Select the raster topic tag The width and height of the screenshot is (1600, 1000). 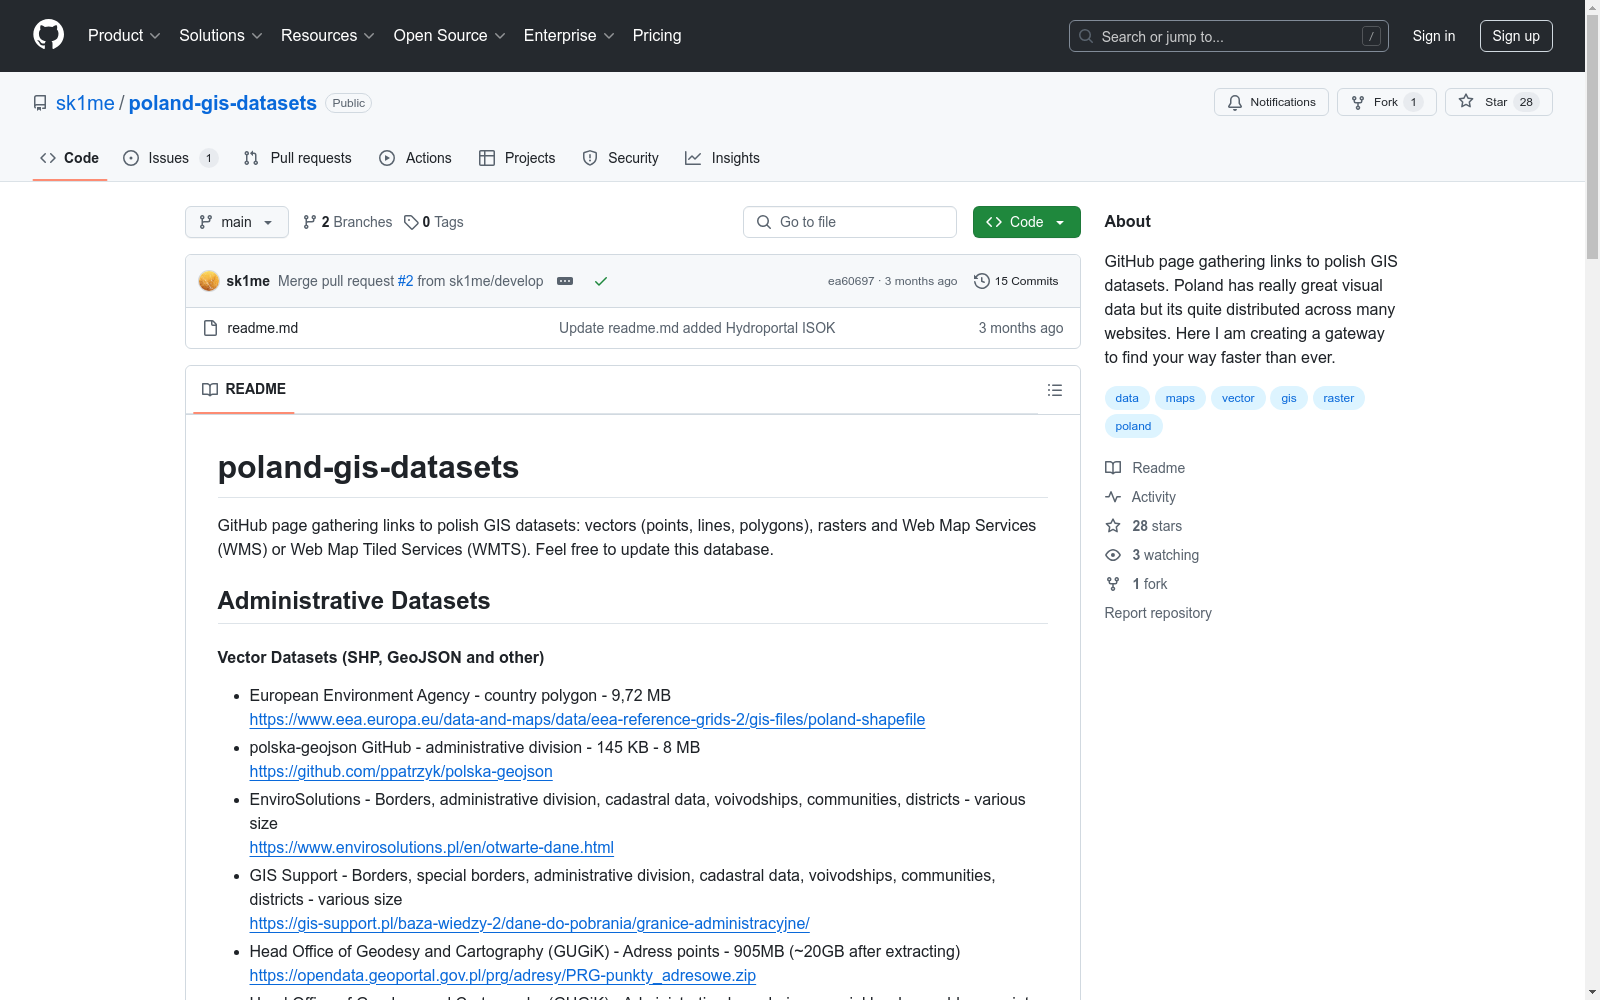[1339, 398]
